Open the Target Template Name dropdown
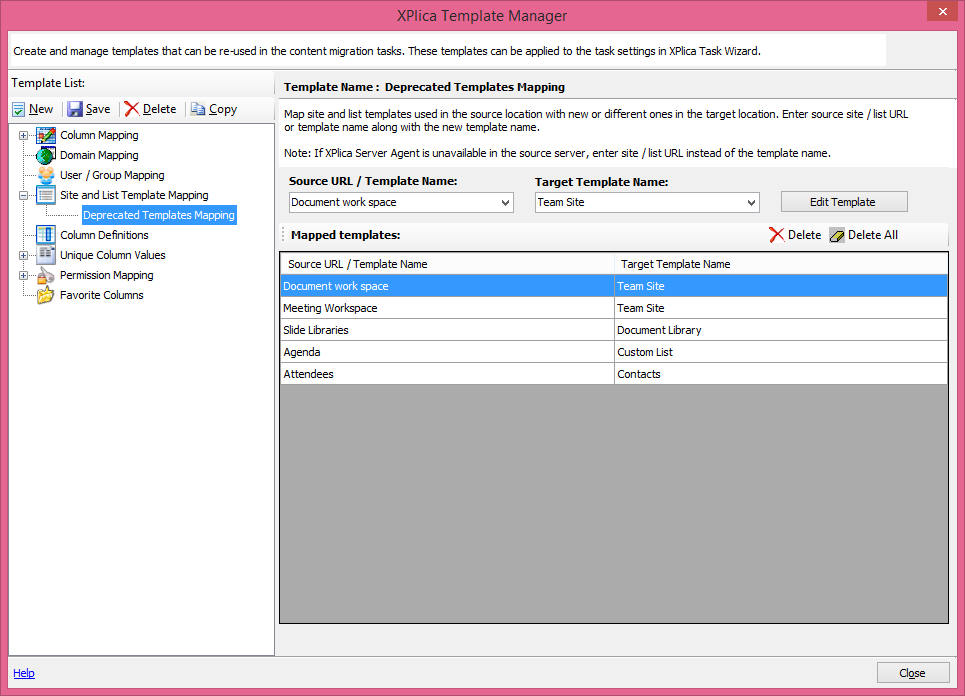Image resolution: width=965 pixels, height=696 pixels. tap(751, 202)
